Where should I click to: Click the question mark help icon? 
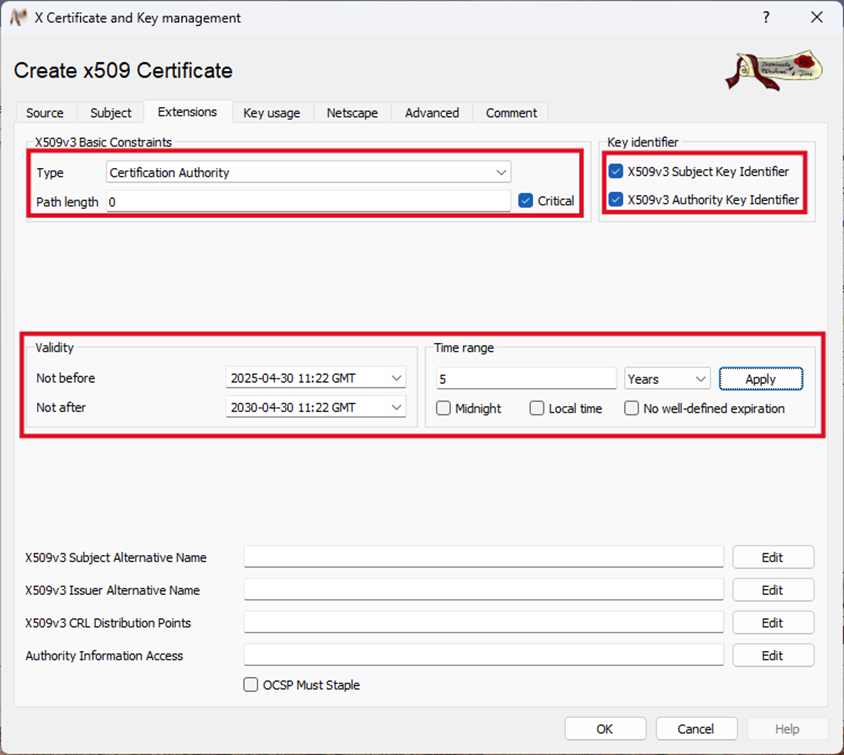(x=766, y=18)
